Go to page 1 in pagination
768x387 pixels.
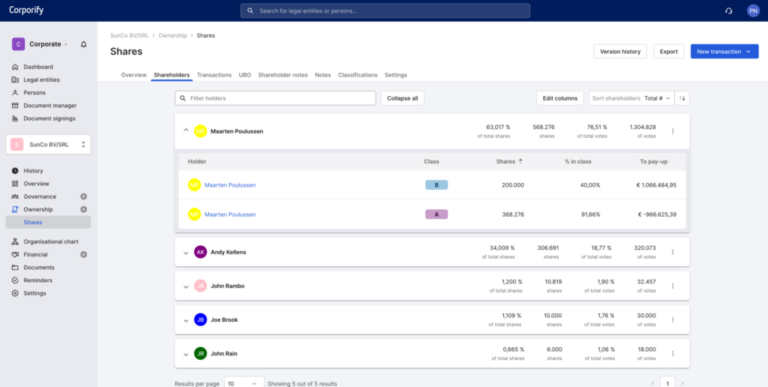coord(667,383)
